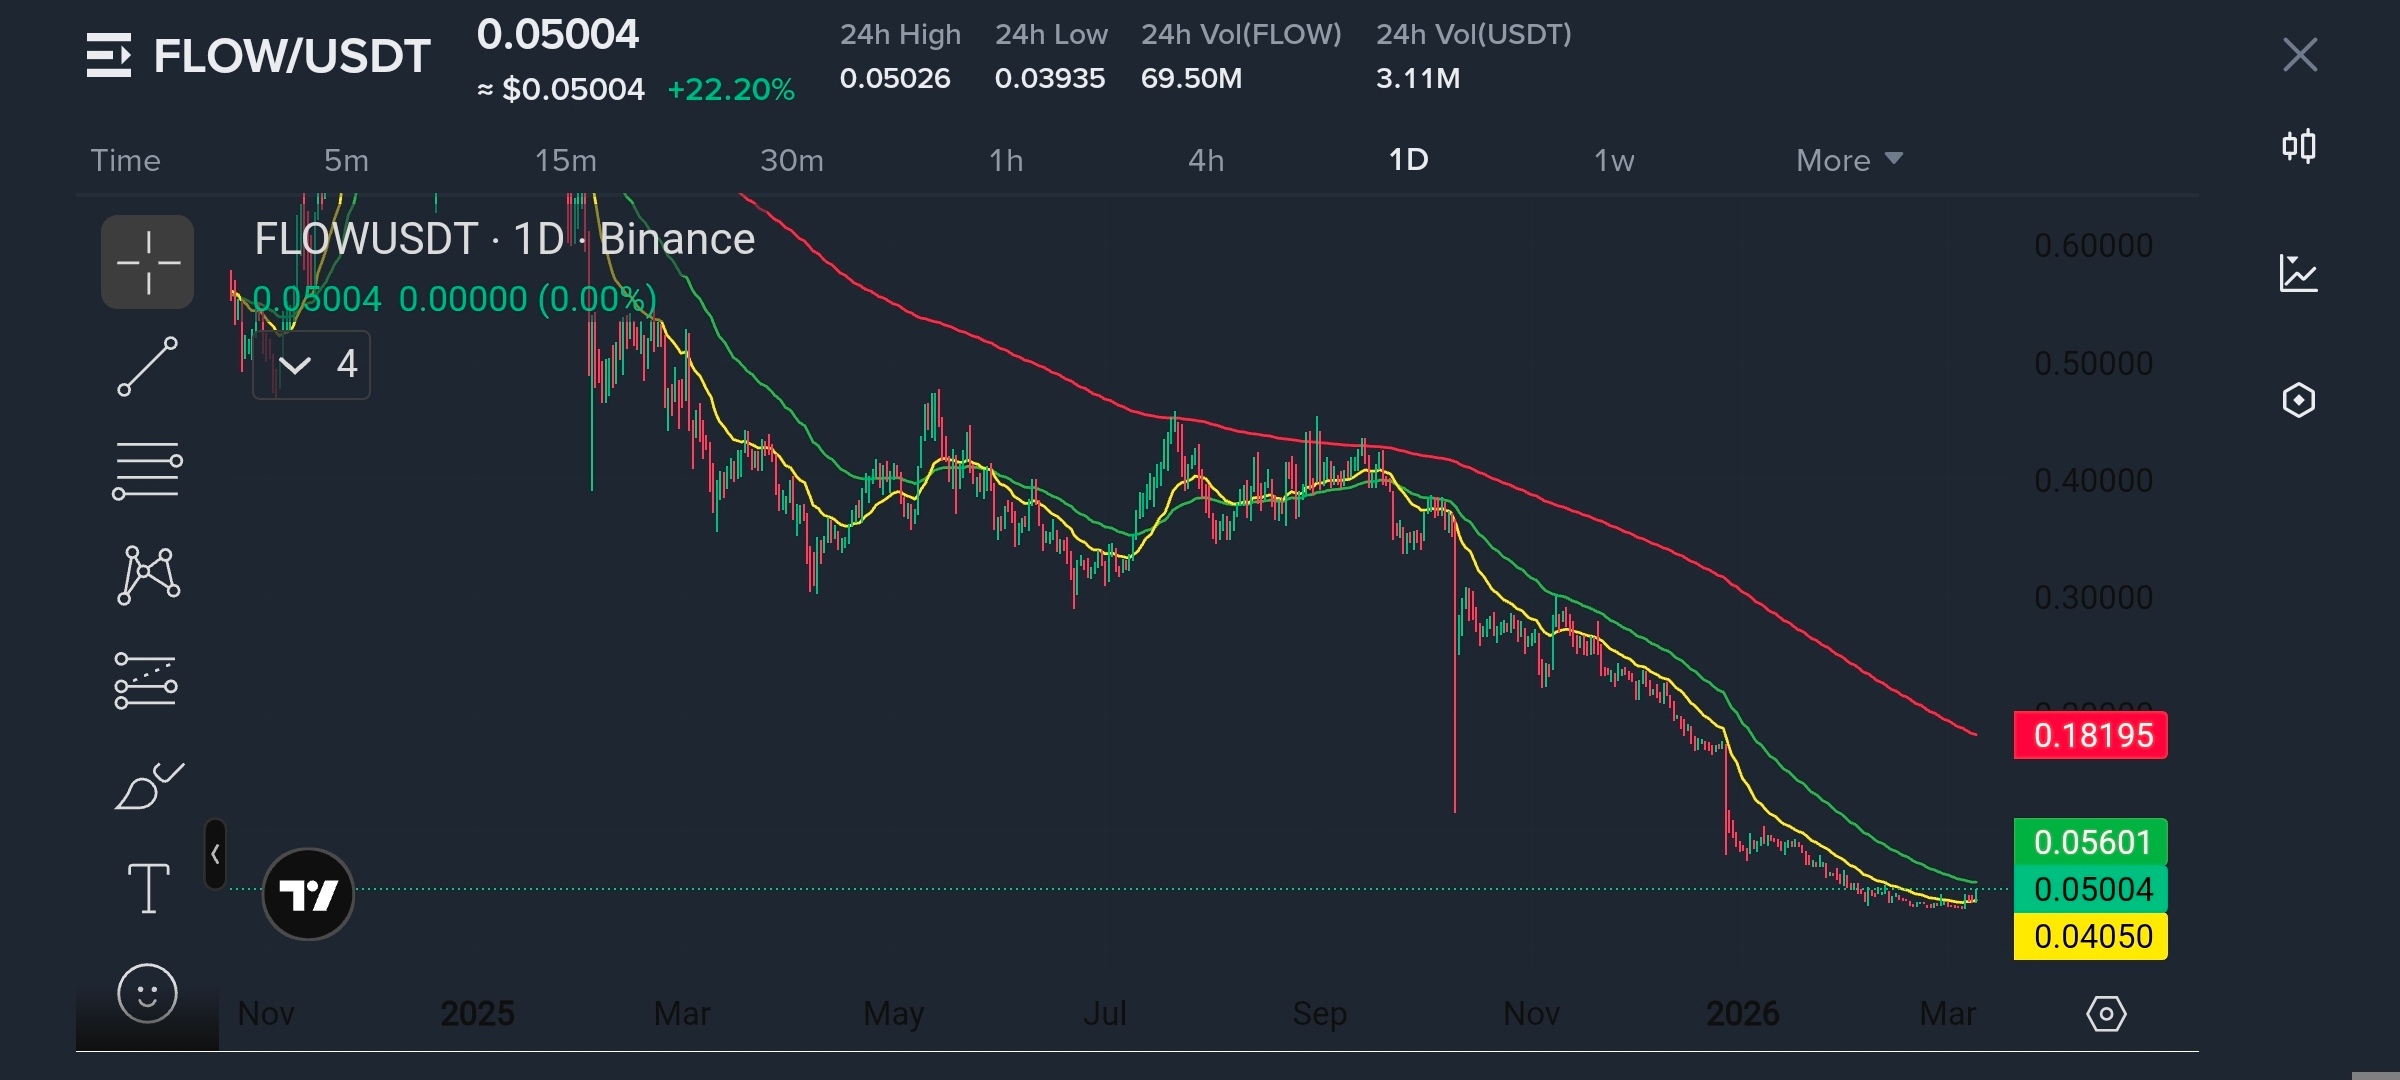This screenshot has height=1080, width=2400.
Task: Select the trend line drawing tool
Action: [x=147, y=366]
